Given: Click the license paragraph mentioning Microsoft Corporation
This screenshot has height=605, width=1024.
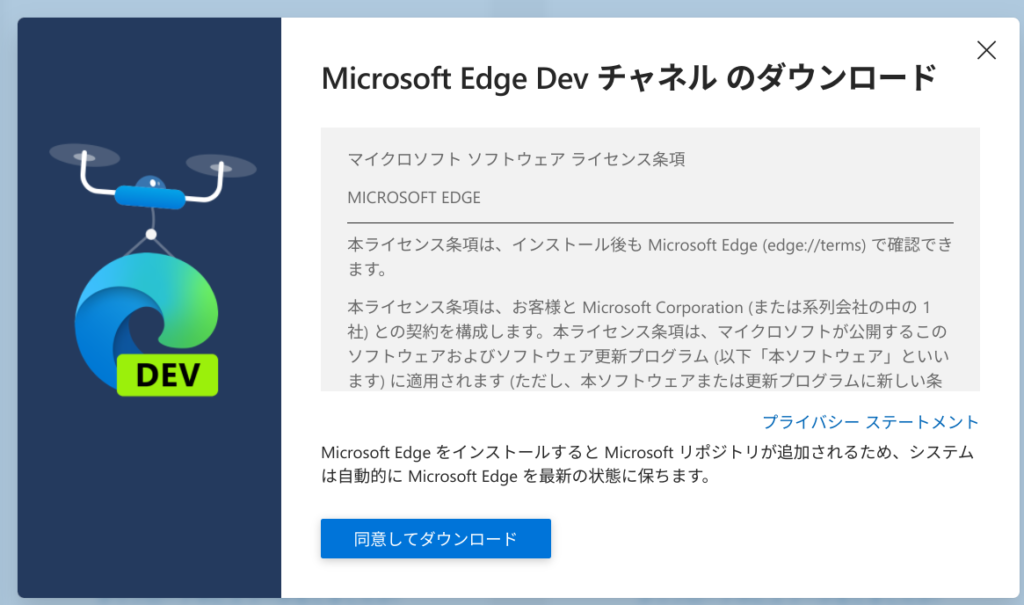Looking at the screenshot, I should (x=648, y=344).
